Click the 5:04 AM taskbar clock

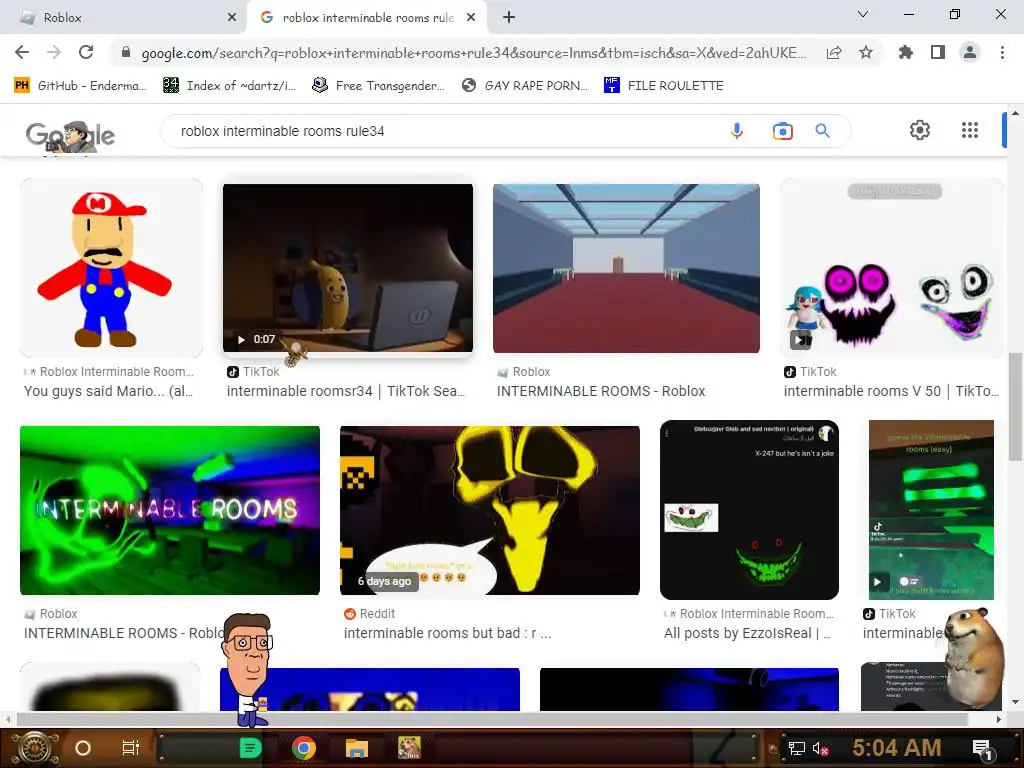pyautogui.click(x=897, y=748)
